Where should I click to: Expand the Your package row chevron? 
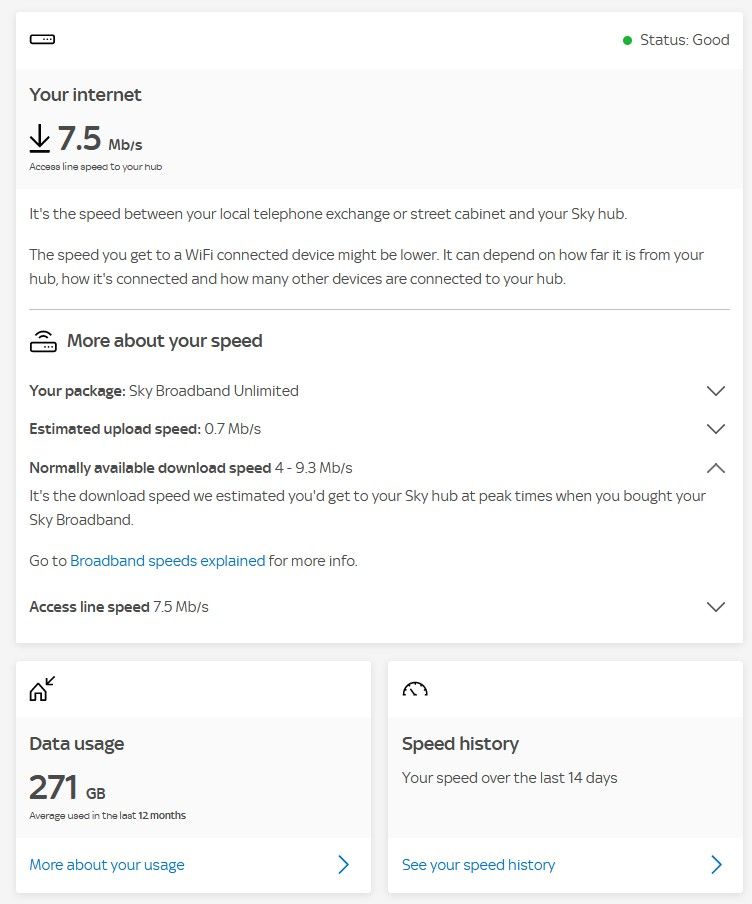click(x=715, y=391)
